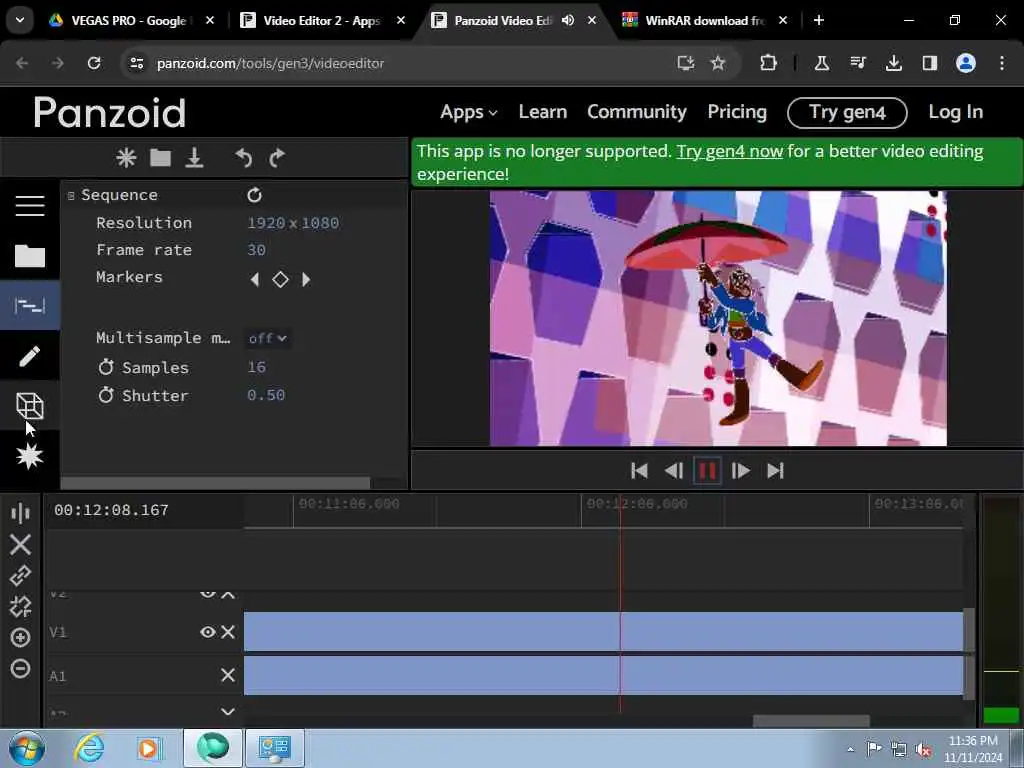Click the snapping tool in timeline toolbar

coord(20,607)
